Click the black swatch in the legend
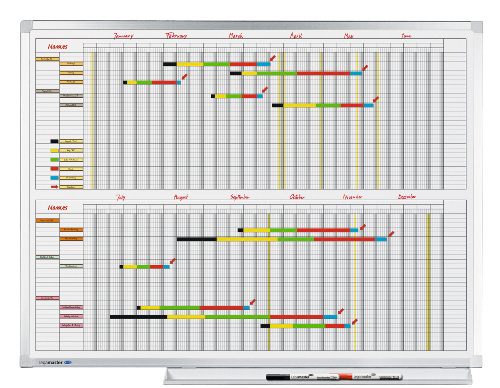 54,141
